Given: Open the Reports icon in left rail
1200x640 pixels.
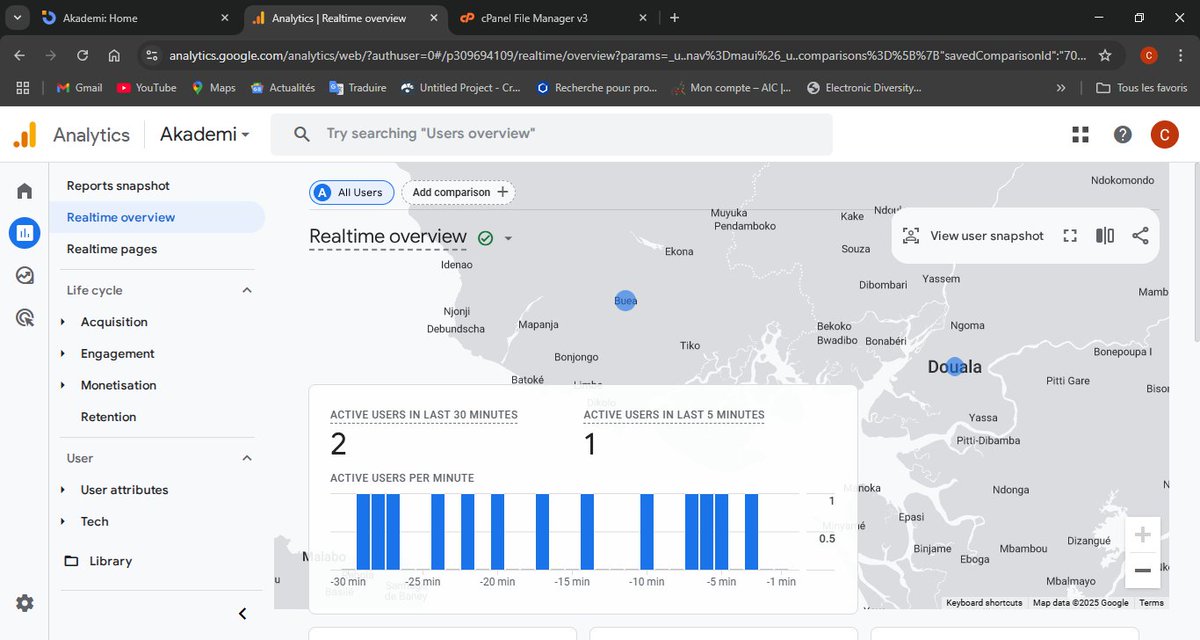Looking at the screenshot, I should coord(24,233).
